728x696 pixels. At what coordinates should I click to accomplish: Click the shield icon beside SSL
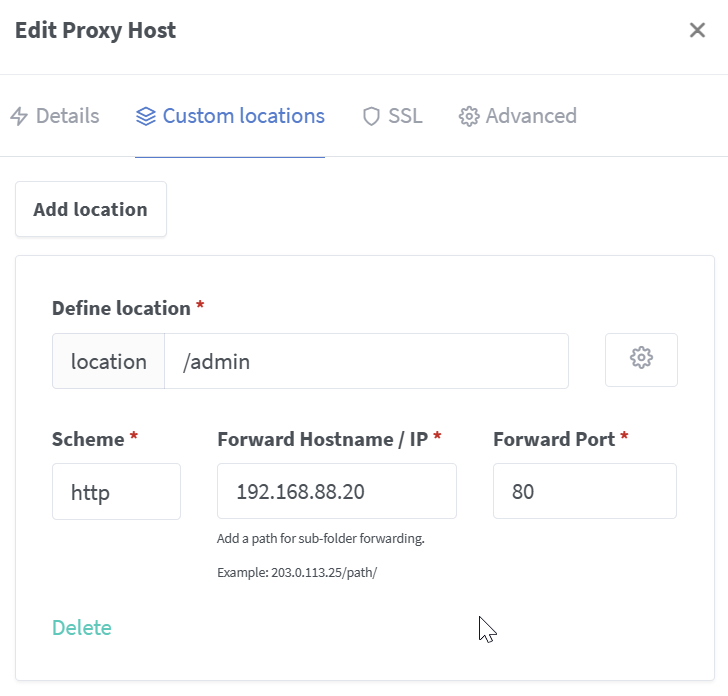coord(371,116)
